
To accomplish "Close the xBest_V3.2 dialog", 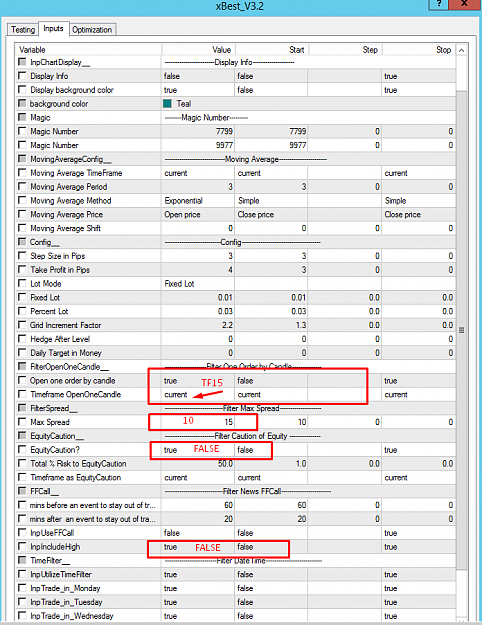I will [x=464, y=4].
